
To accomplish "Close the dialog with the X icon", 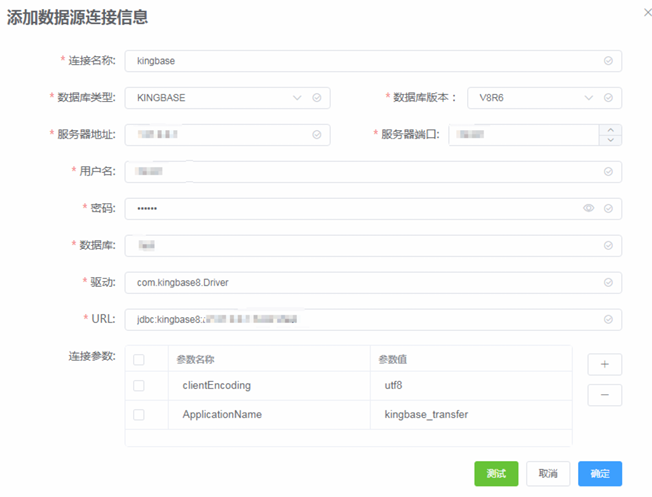I will point(647,13).
